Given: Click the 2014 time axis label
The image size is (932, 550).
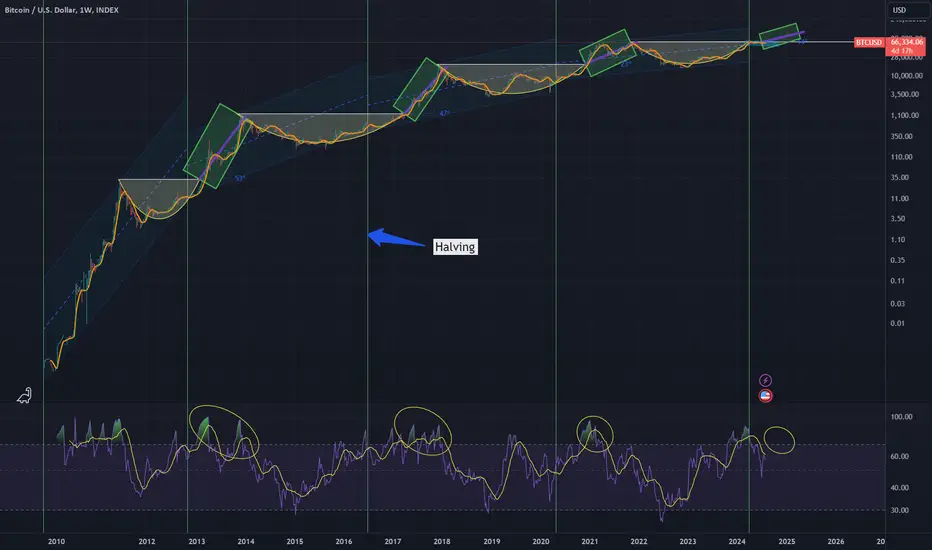Looking at the screenshot, I should tap(245, 542).
